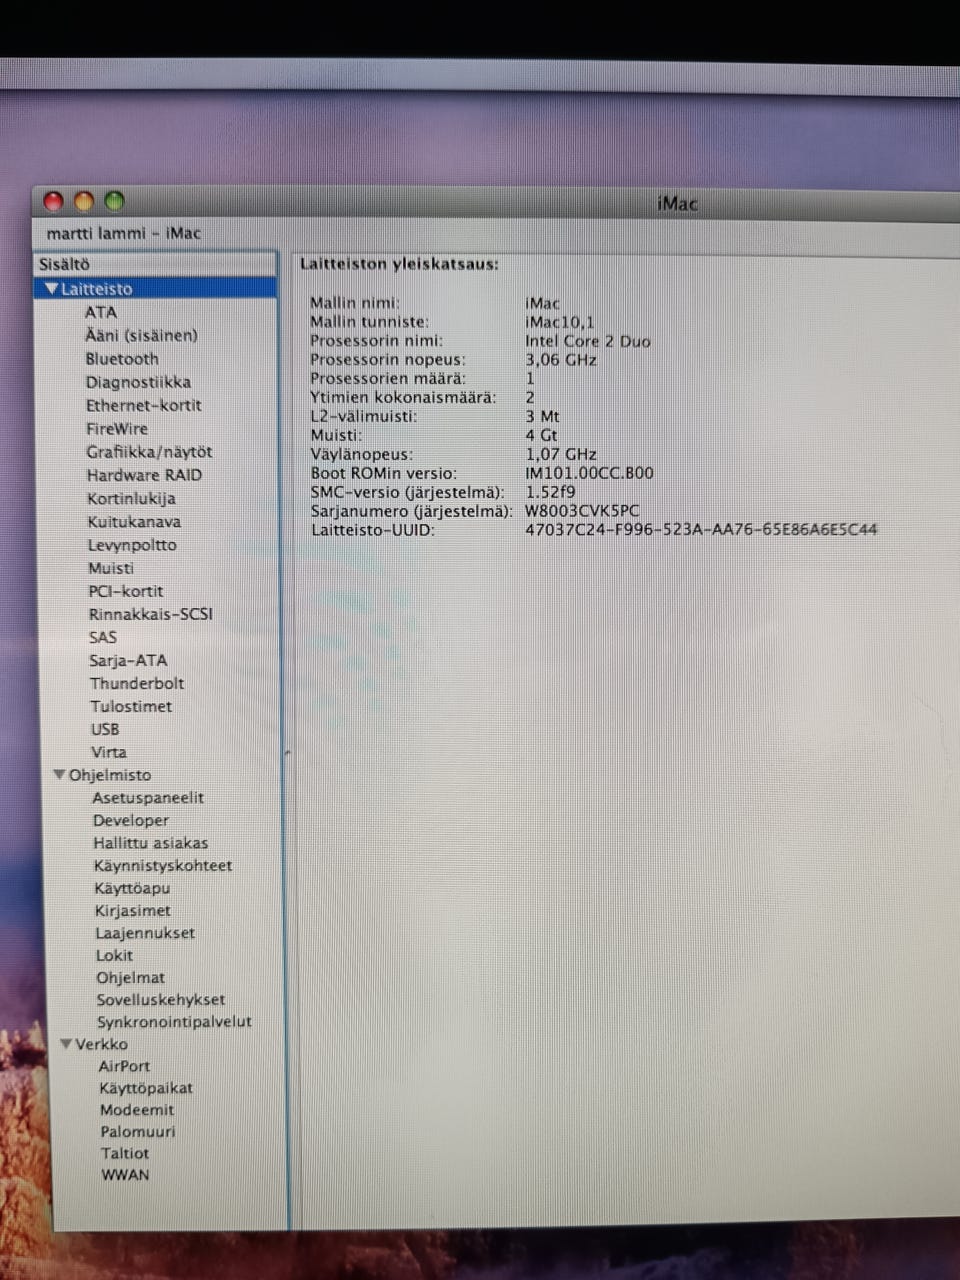Viewport: 960px width, 1280px height.
Task: Open Developer section
Action: pyautogui.click(x=131, y=820)
